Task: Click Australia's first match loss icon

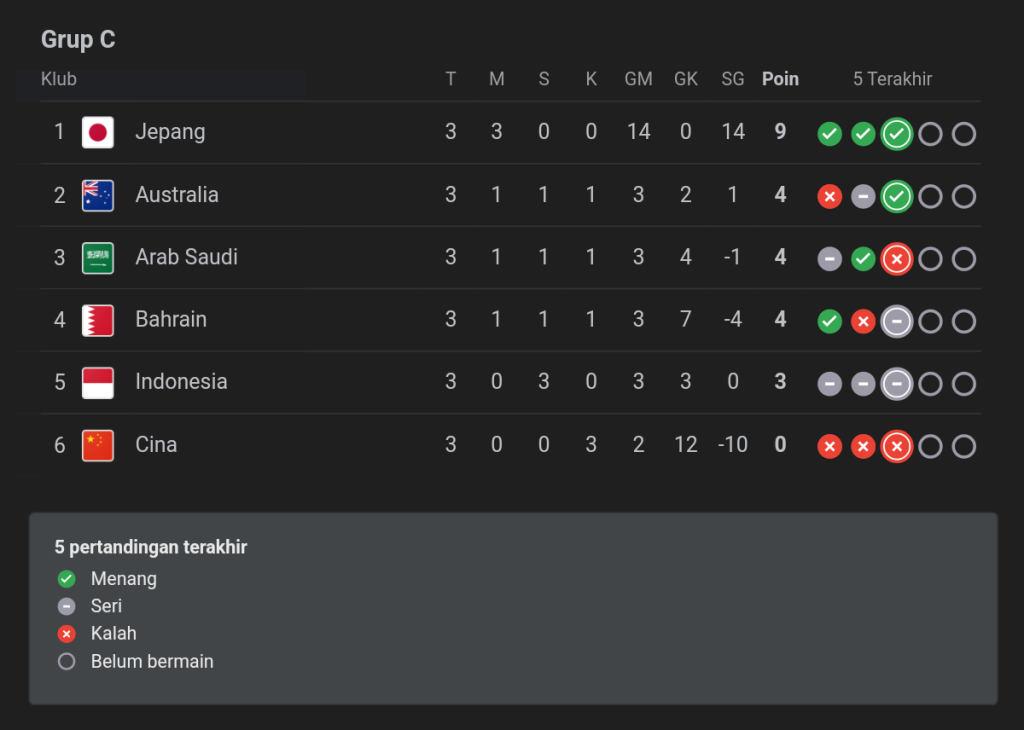Action: [829, 197]
